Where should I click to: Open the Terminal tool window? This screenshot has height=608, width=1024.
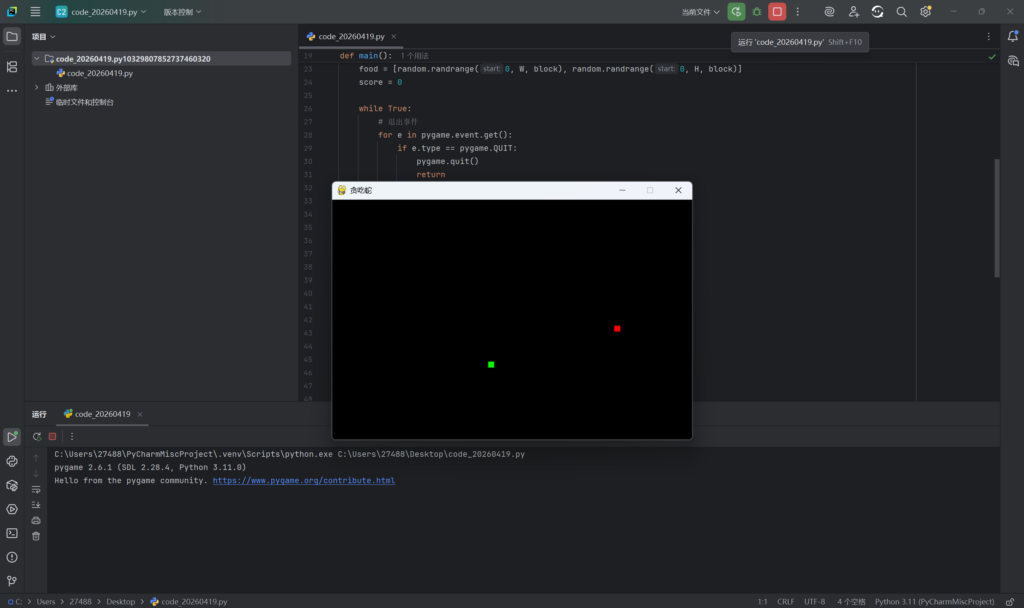point(12,533)
